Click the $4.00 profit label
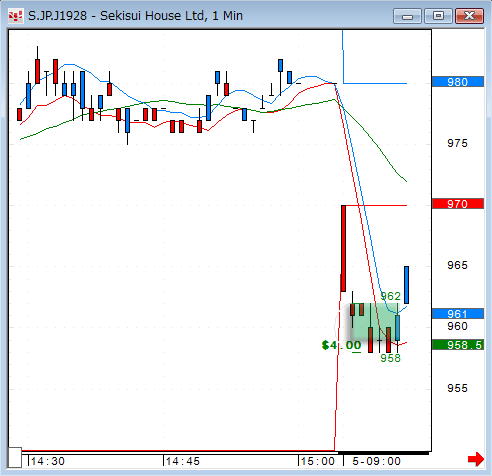Image resolution: width=492 pixels, height=476 pixels. (341, 345)
